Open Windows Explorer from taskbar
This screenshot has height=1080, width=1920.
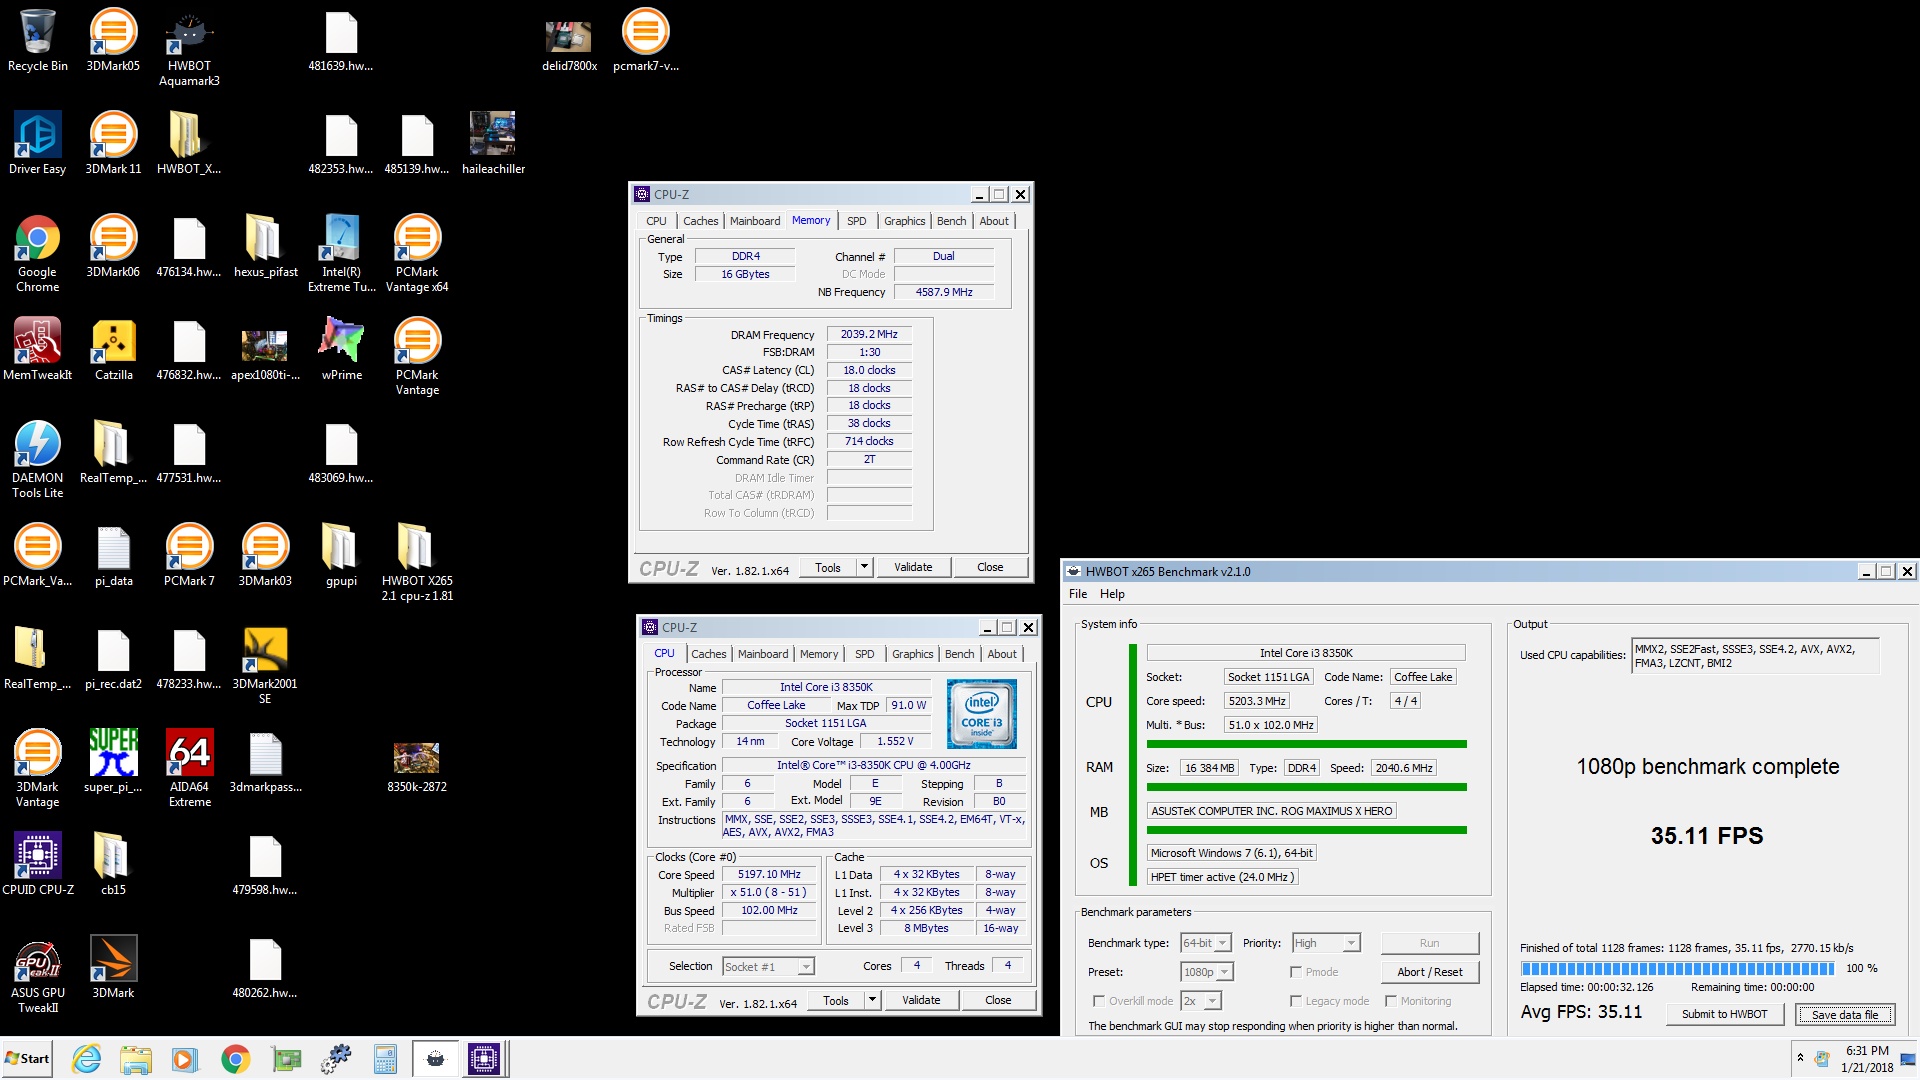click(136, 1059)
